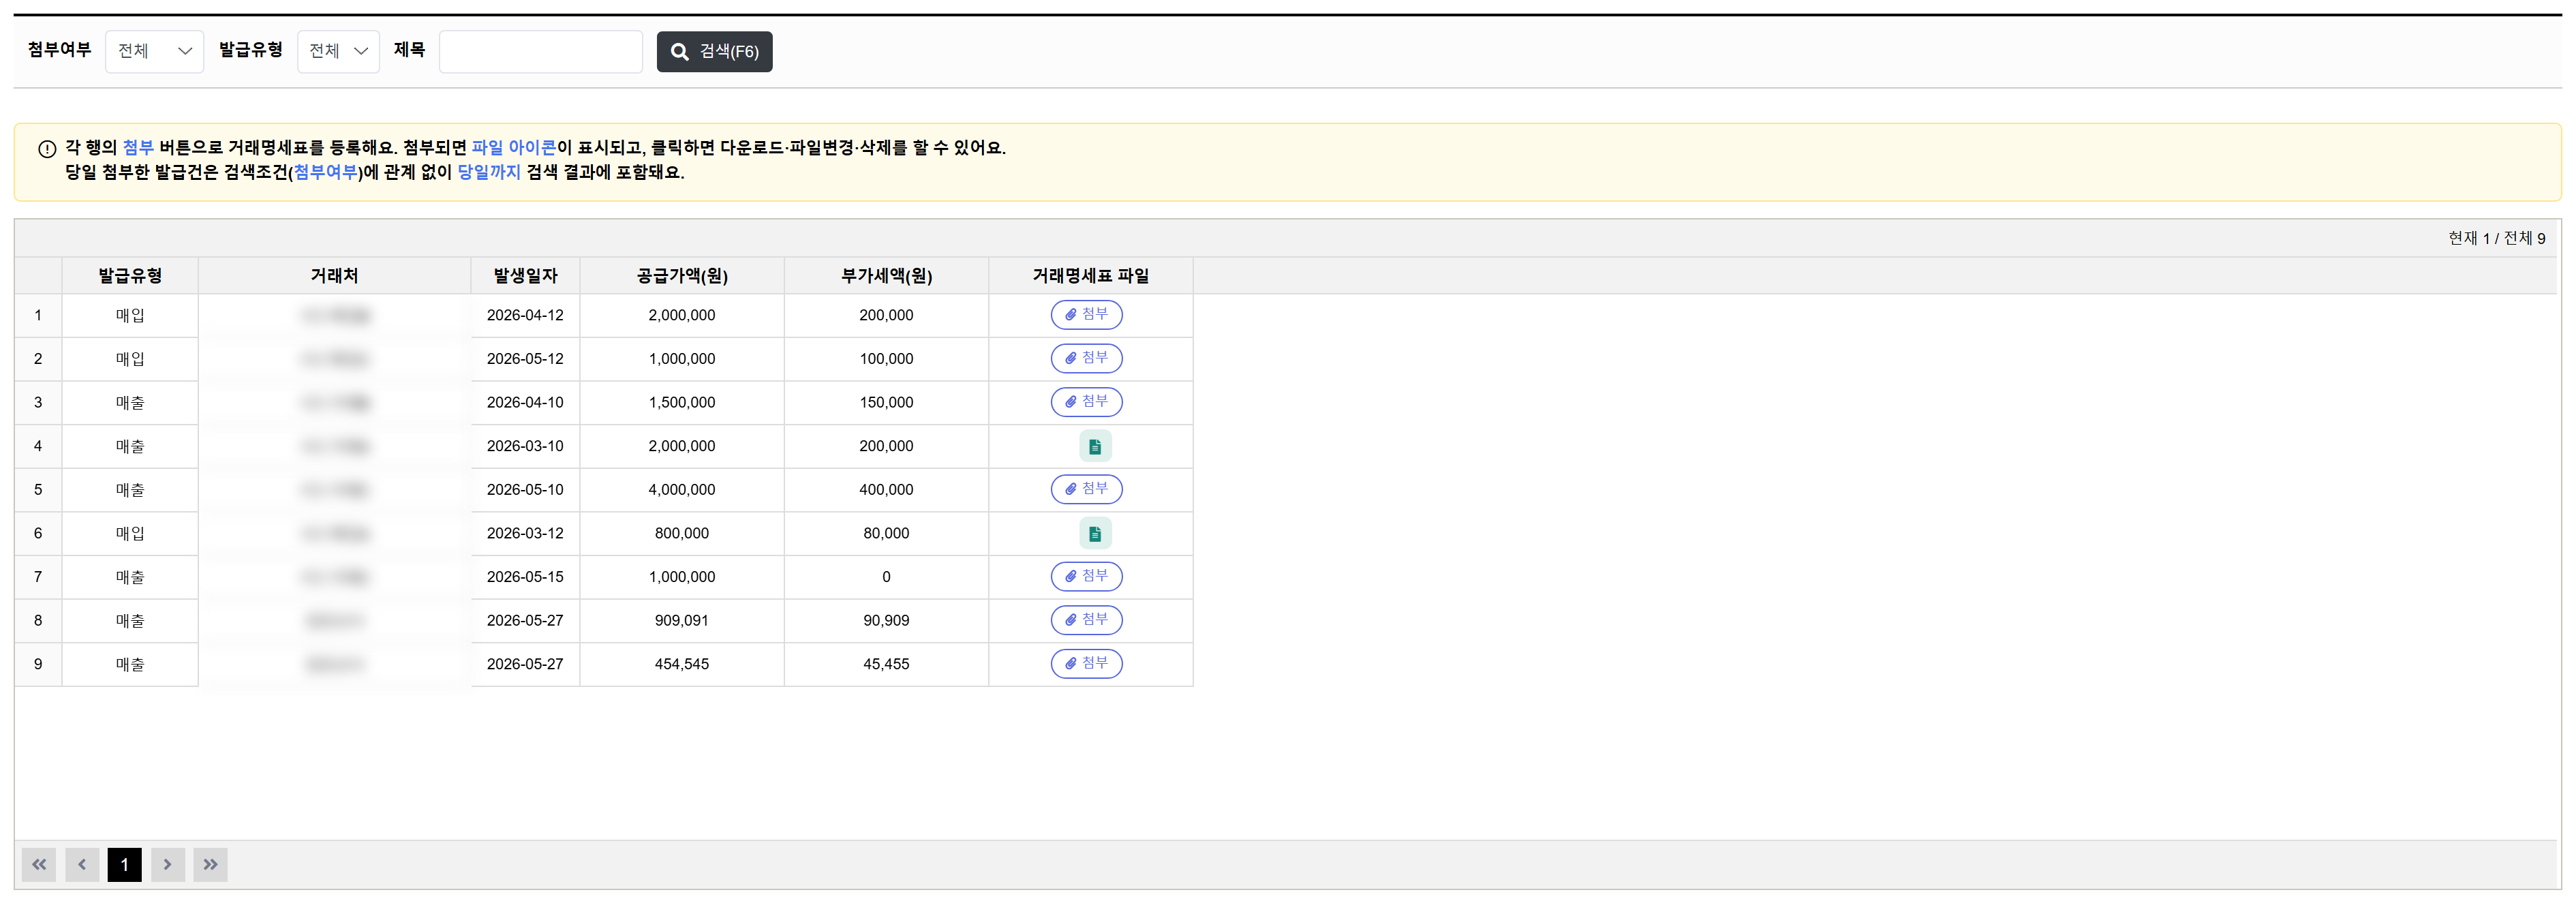Attach file for the 909,091 amount row

[x=1086, y=620]
